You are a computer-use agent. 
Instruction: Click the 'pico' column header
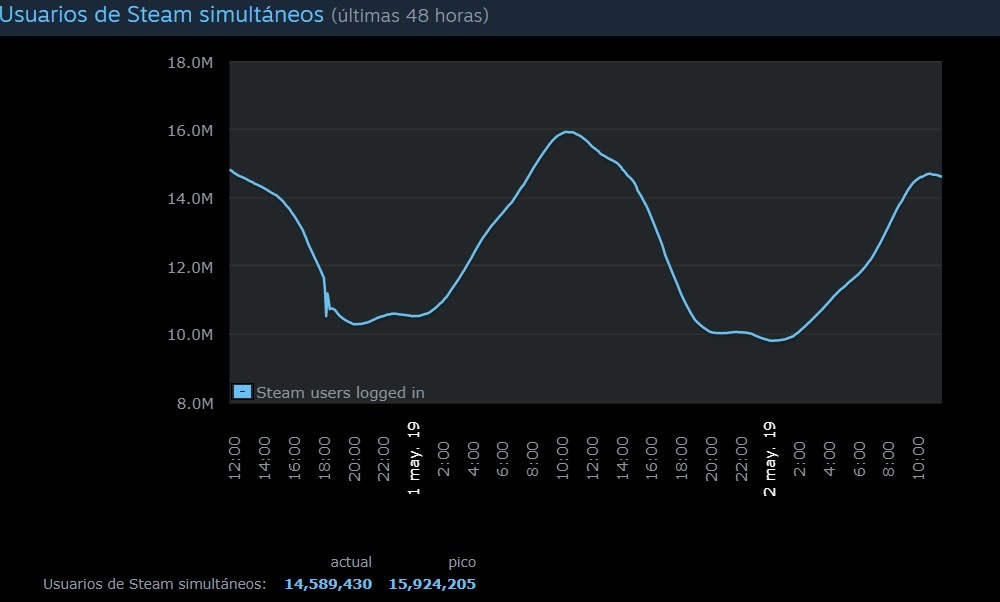tap(462, 562)
